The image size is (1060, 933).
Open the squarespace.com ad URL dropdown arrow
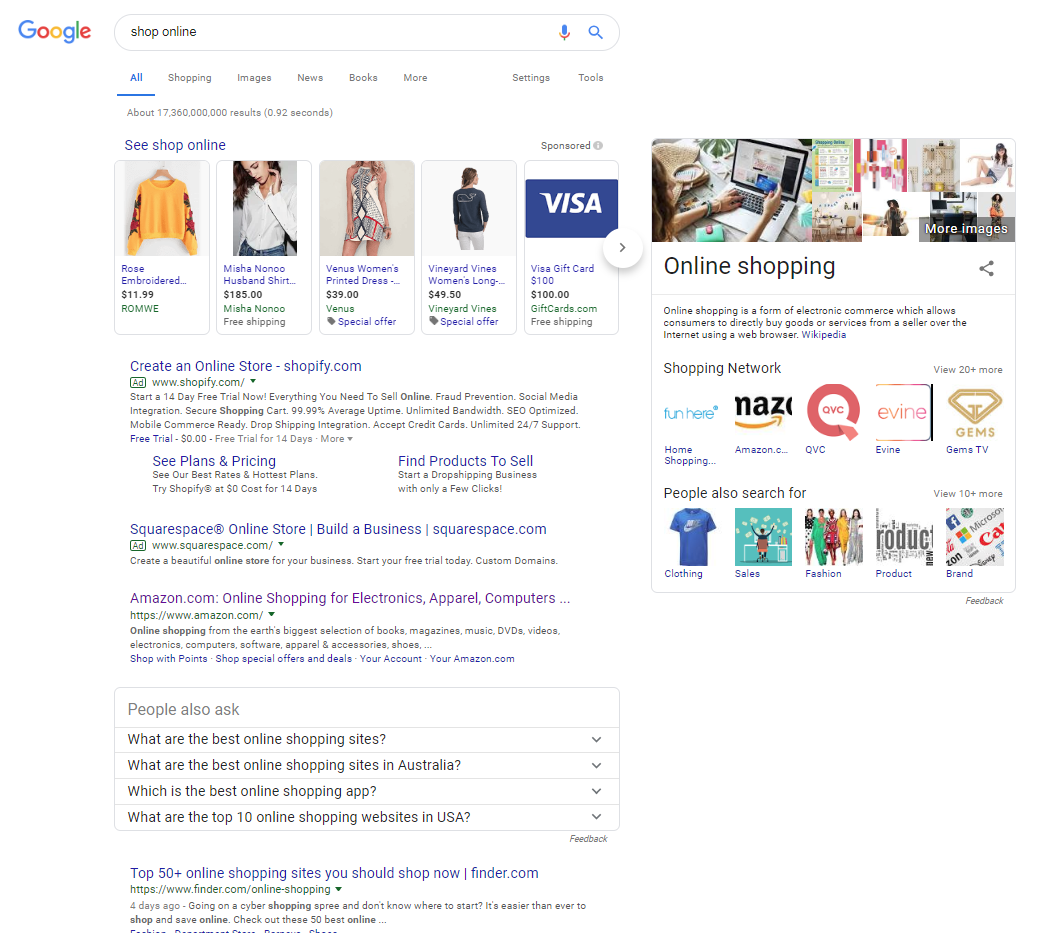click(x=281, y=544)
